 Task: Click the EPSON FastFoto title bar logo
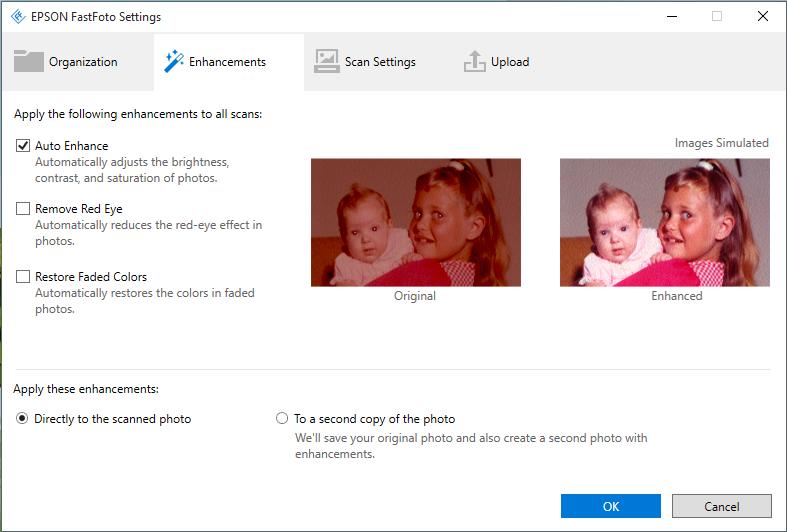pos(17,17)
